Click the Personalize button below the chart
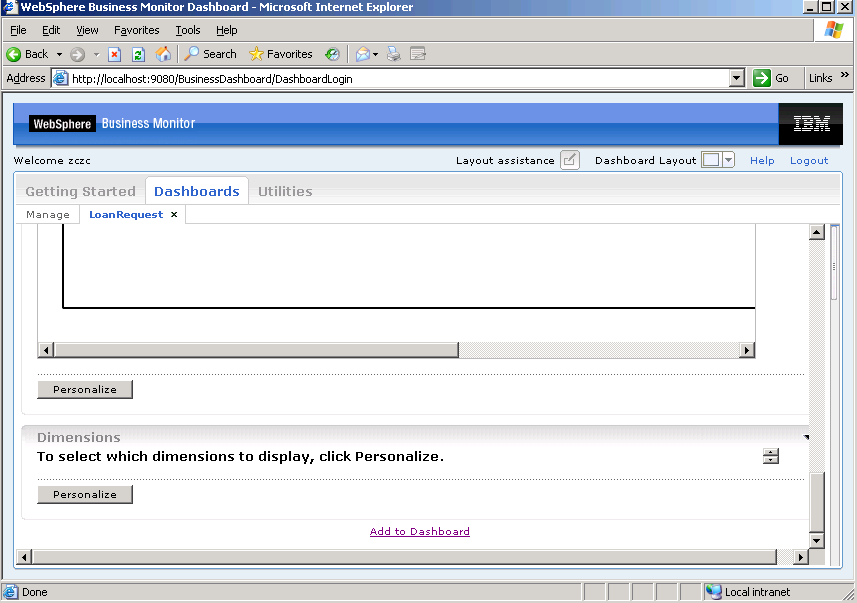 85,389
